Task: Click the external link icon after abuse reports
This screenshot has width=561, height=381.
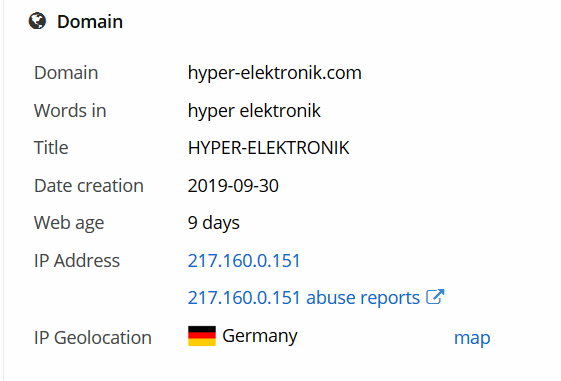Action: (435, 297)
